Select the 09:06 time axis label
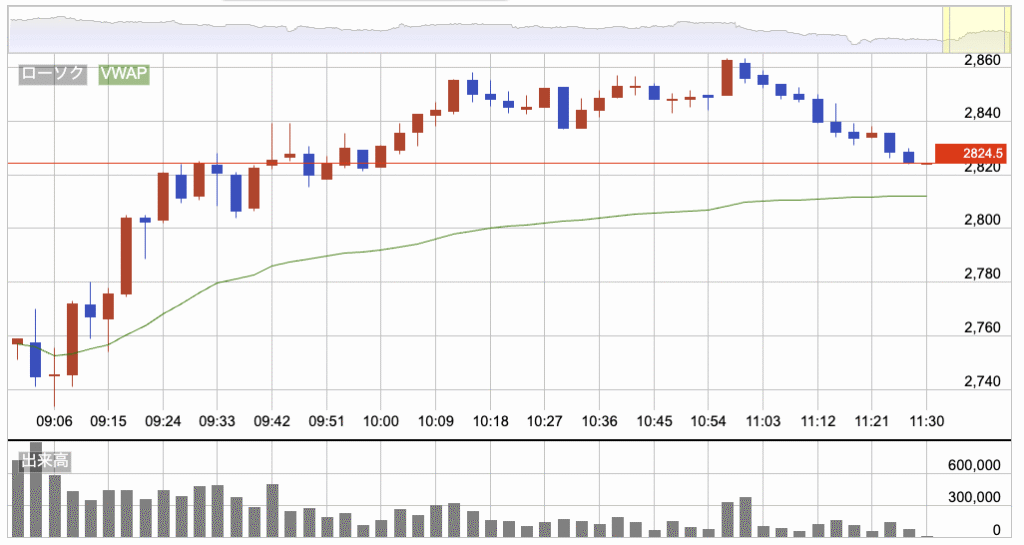 (x=54, y=421)
